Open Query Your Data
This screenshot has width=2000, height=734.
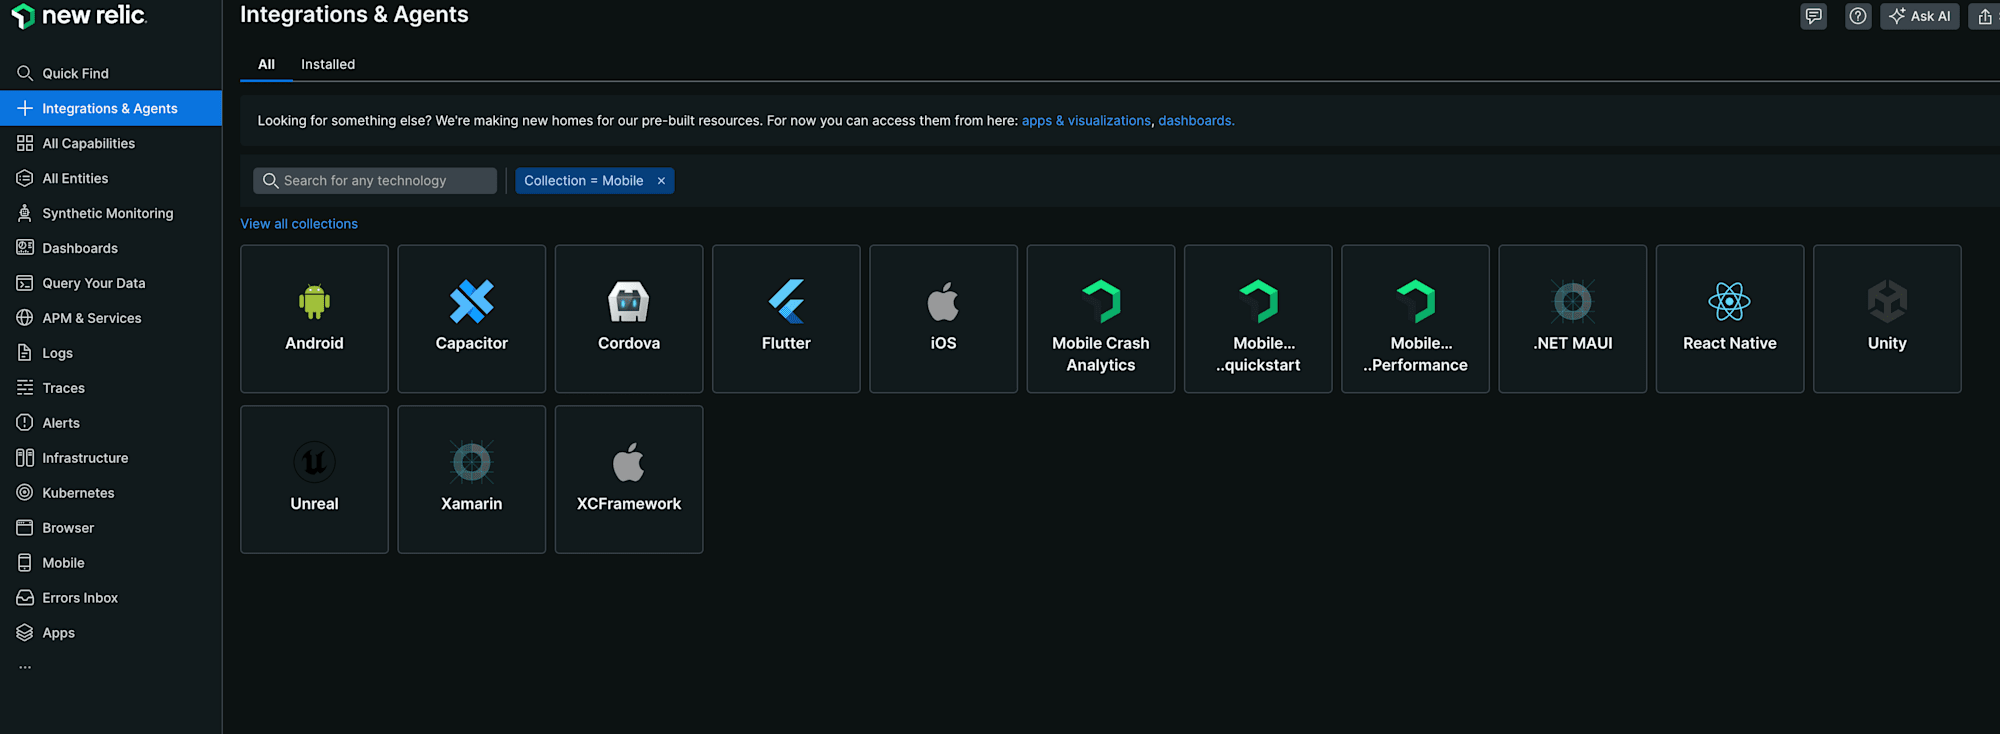click(x=111, y=283)
